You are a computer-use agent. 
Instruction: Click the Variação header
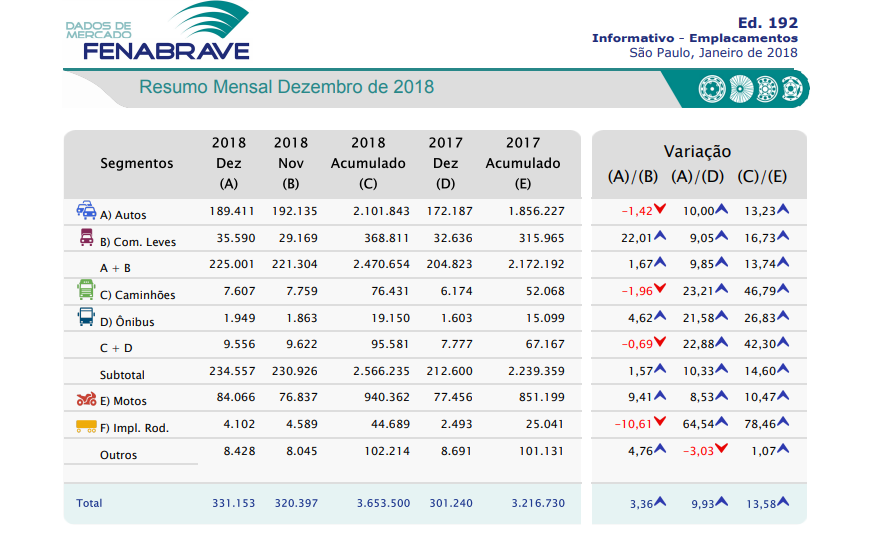pos(697,152)
